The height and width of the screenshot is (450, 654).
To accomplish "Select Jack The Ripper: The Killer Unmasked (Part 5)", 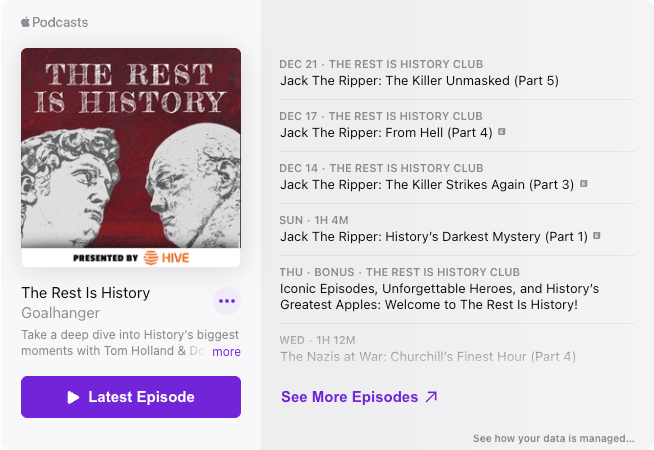I will coord(419,80).
